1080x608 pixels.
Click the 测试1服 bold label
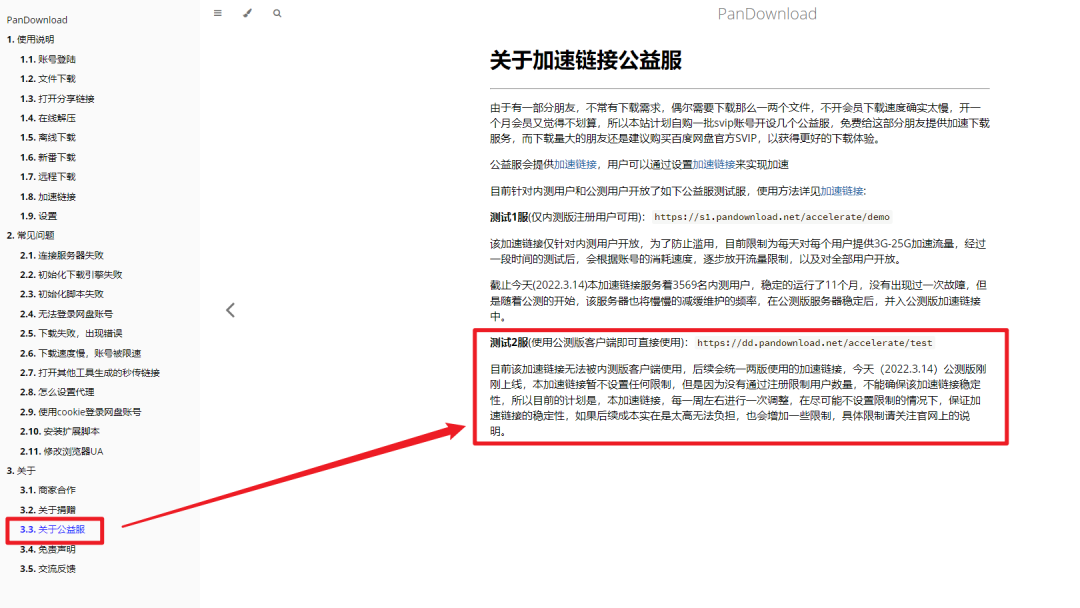click(509, 217)
